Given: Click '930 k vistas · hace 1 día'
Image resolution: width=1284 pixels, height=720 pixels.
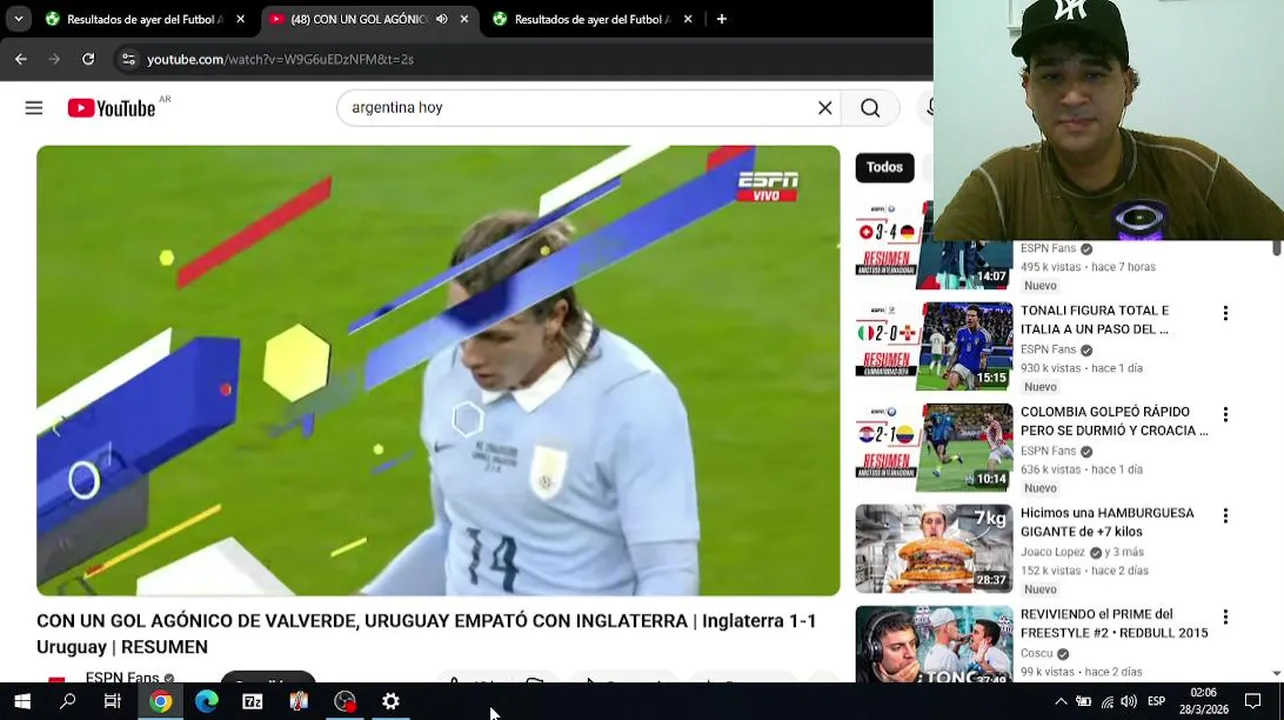Looking at the screenshot, I should click(x=1081, y=368).
